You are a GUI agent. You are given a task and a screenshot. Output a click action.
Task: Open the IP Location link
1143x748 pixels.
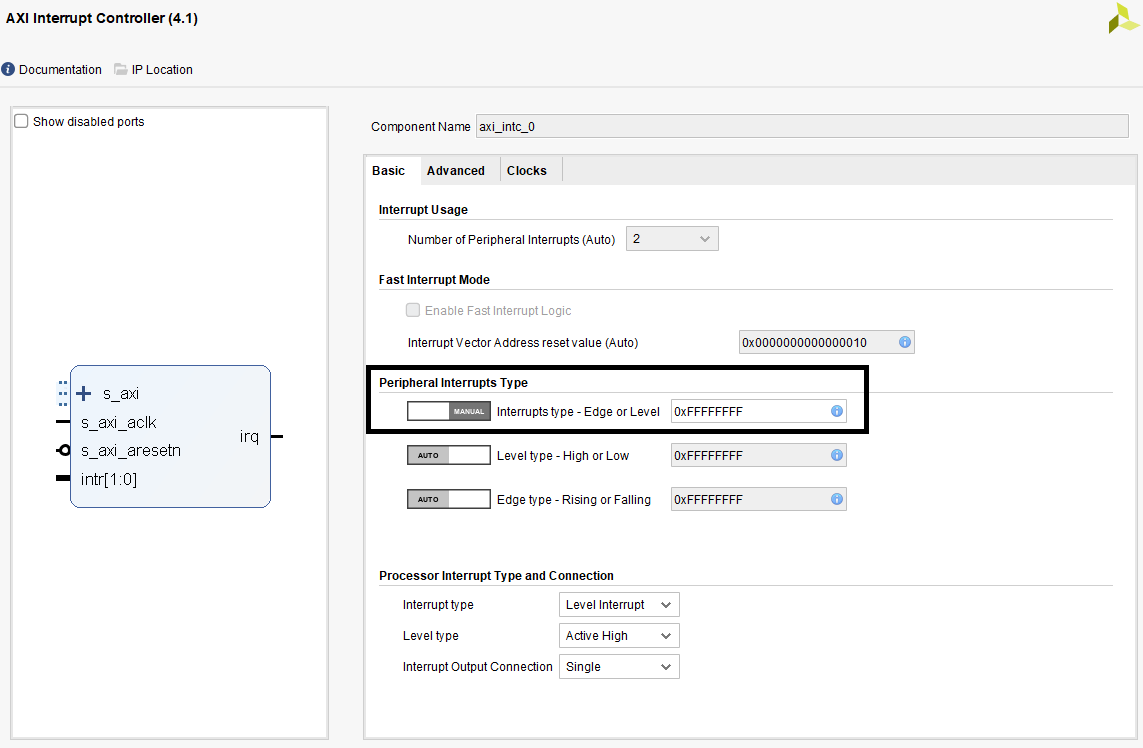tap(162, 69)
